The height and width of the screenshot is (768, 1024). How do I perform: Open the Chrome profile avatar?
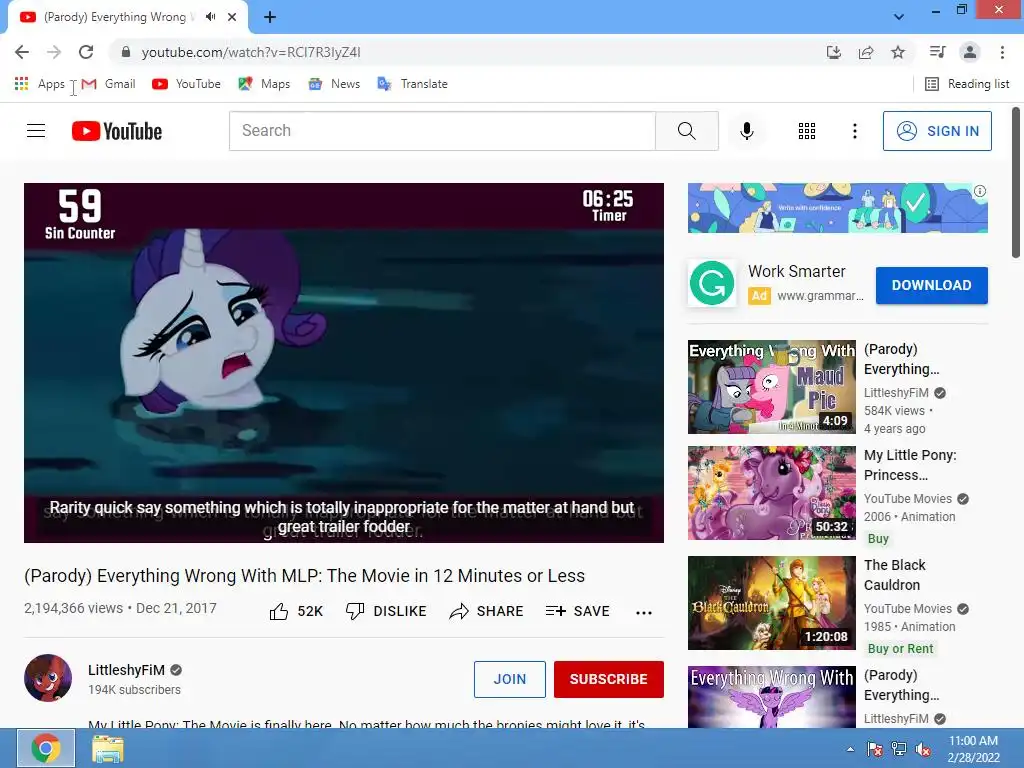click(970, 52)
